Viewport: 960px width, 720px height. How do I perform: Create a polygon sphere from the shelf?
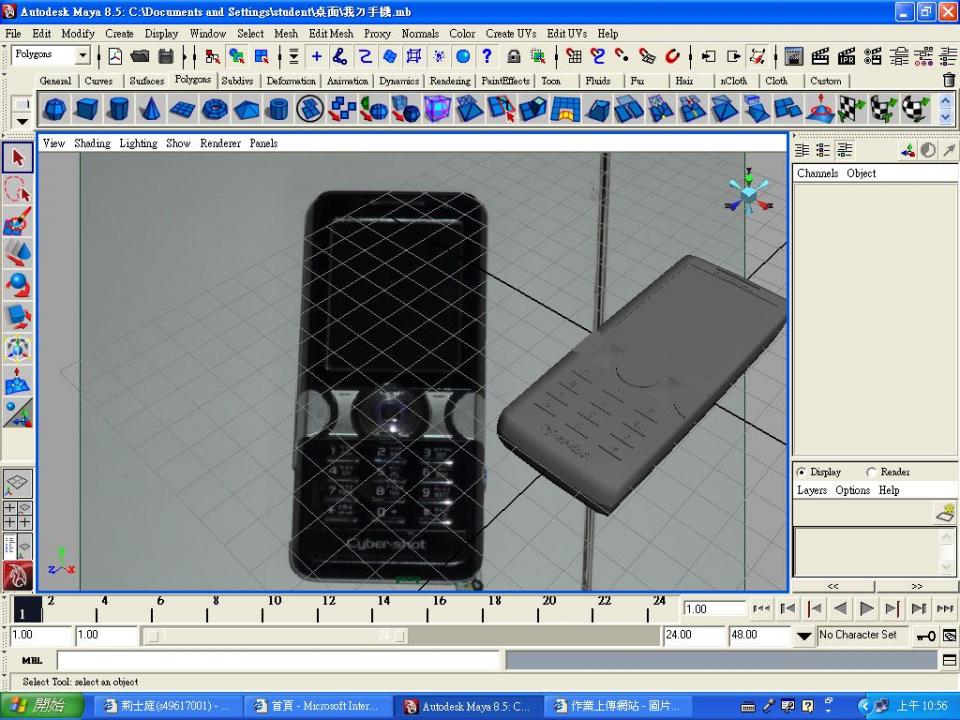(x=55, y=109)
